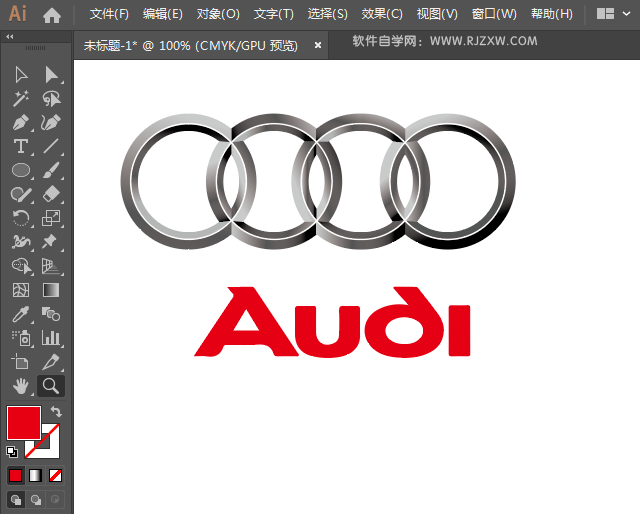The width and height of the screenshot is (640, 514).
Task: Set paint to None button
Action: coord(56,476)
